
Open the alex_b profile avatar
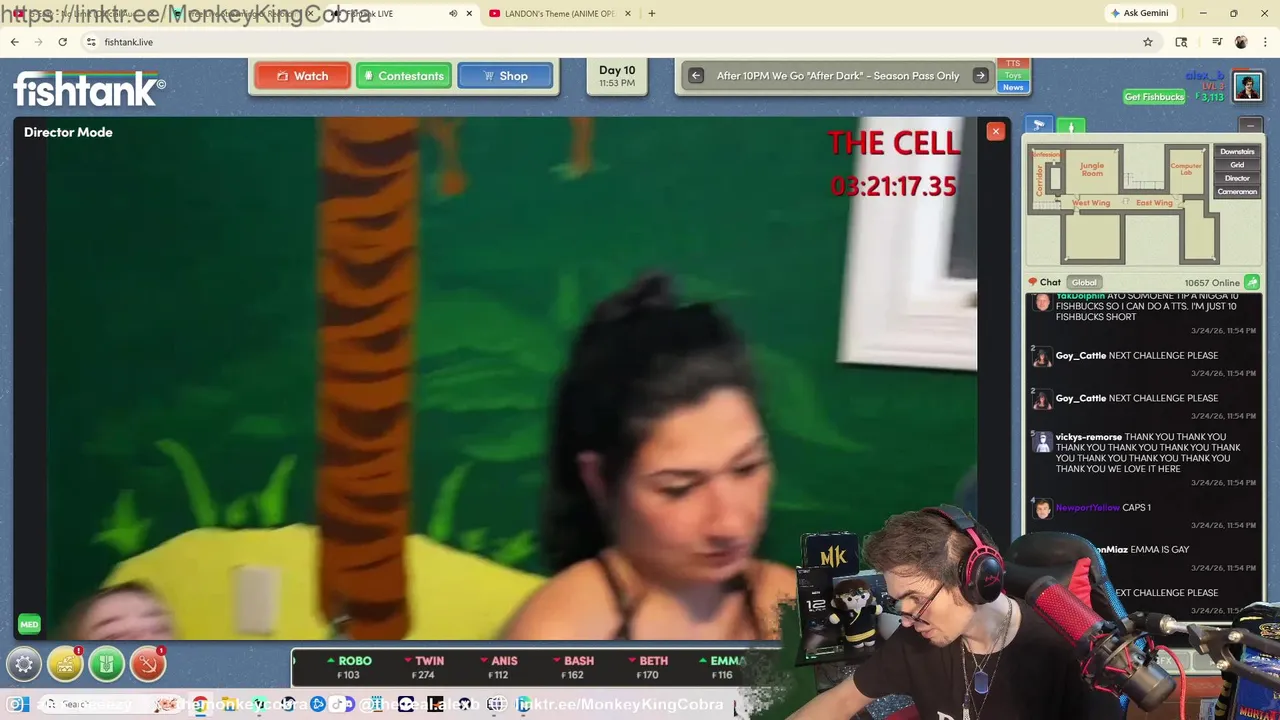tap(1247, 86)
